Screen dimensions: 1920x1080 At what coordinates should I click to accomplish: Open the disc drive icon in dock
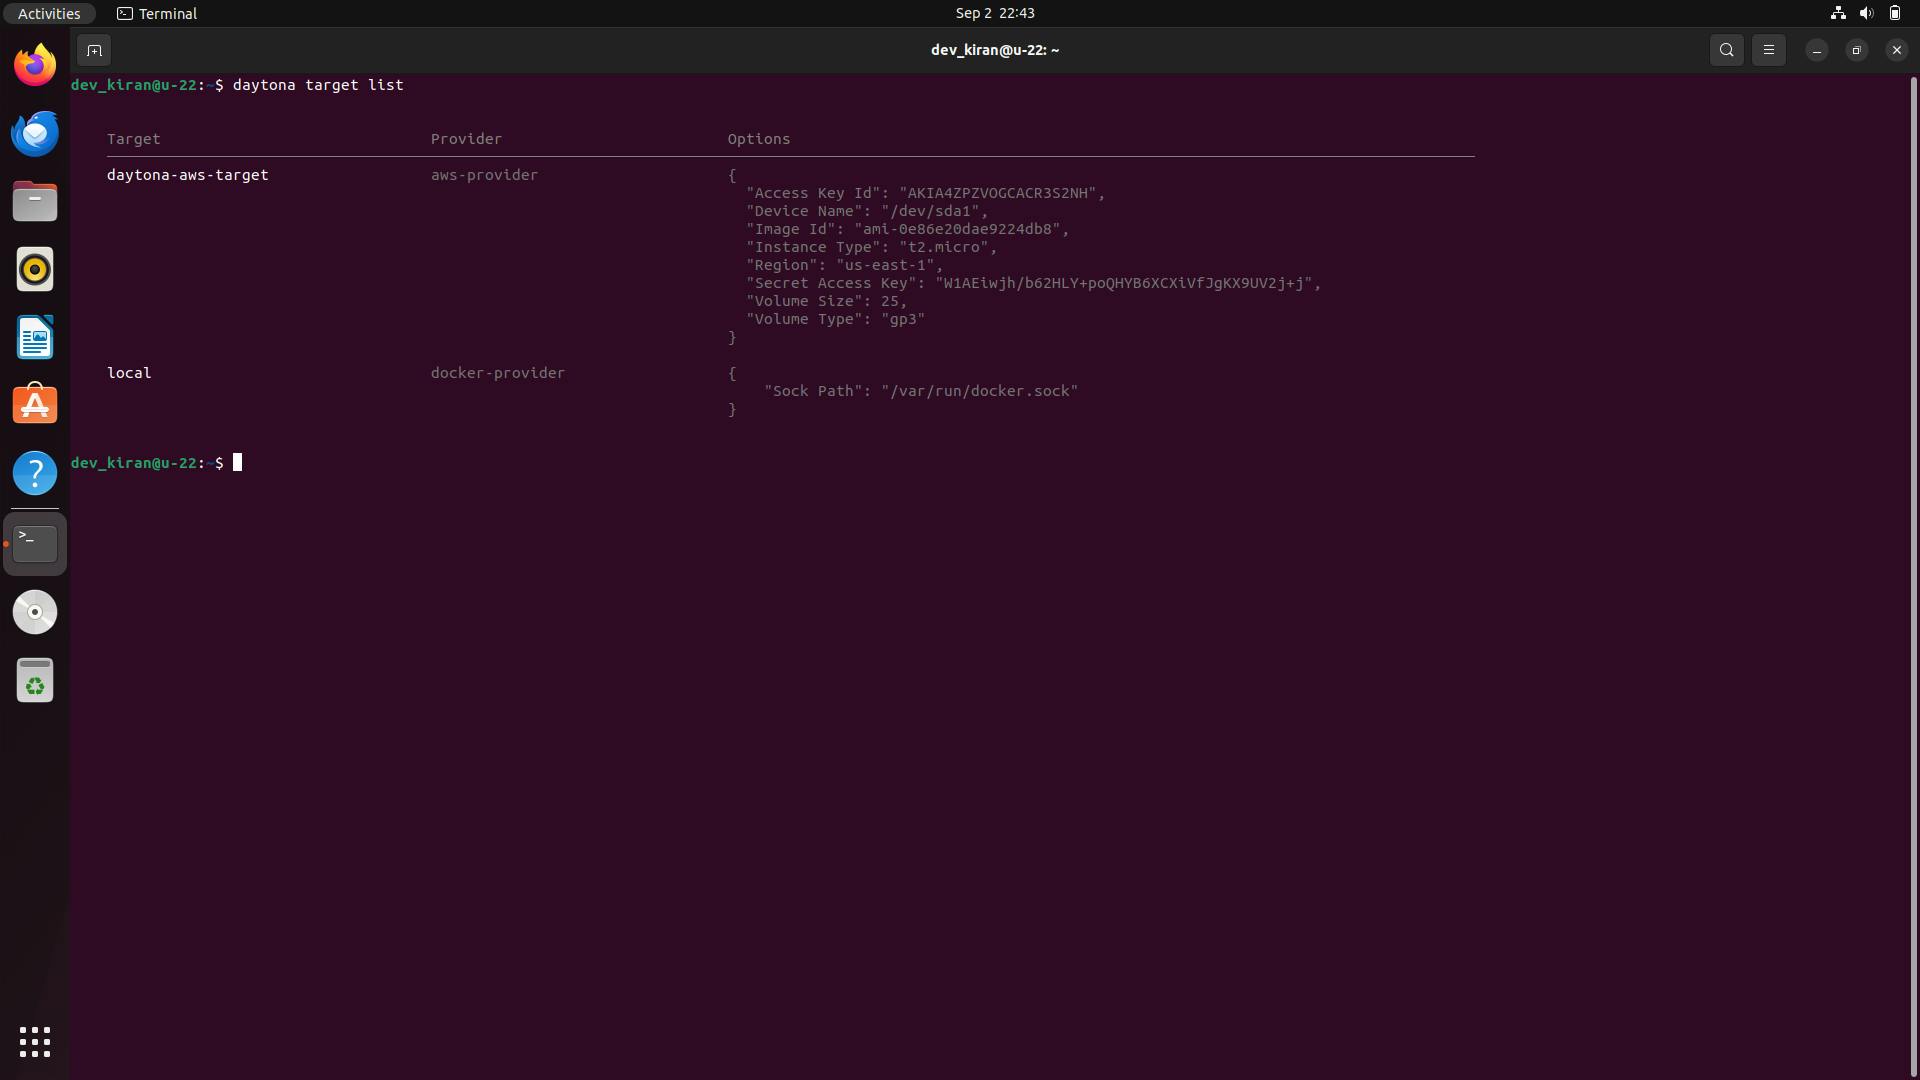coord(35,612)
